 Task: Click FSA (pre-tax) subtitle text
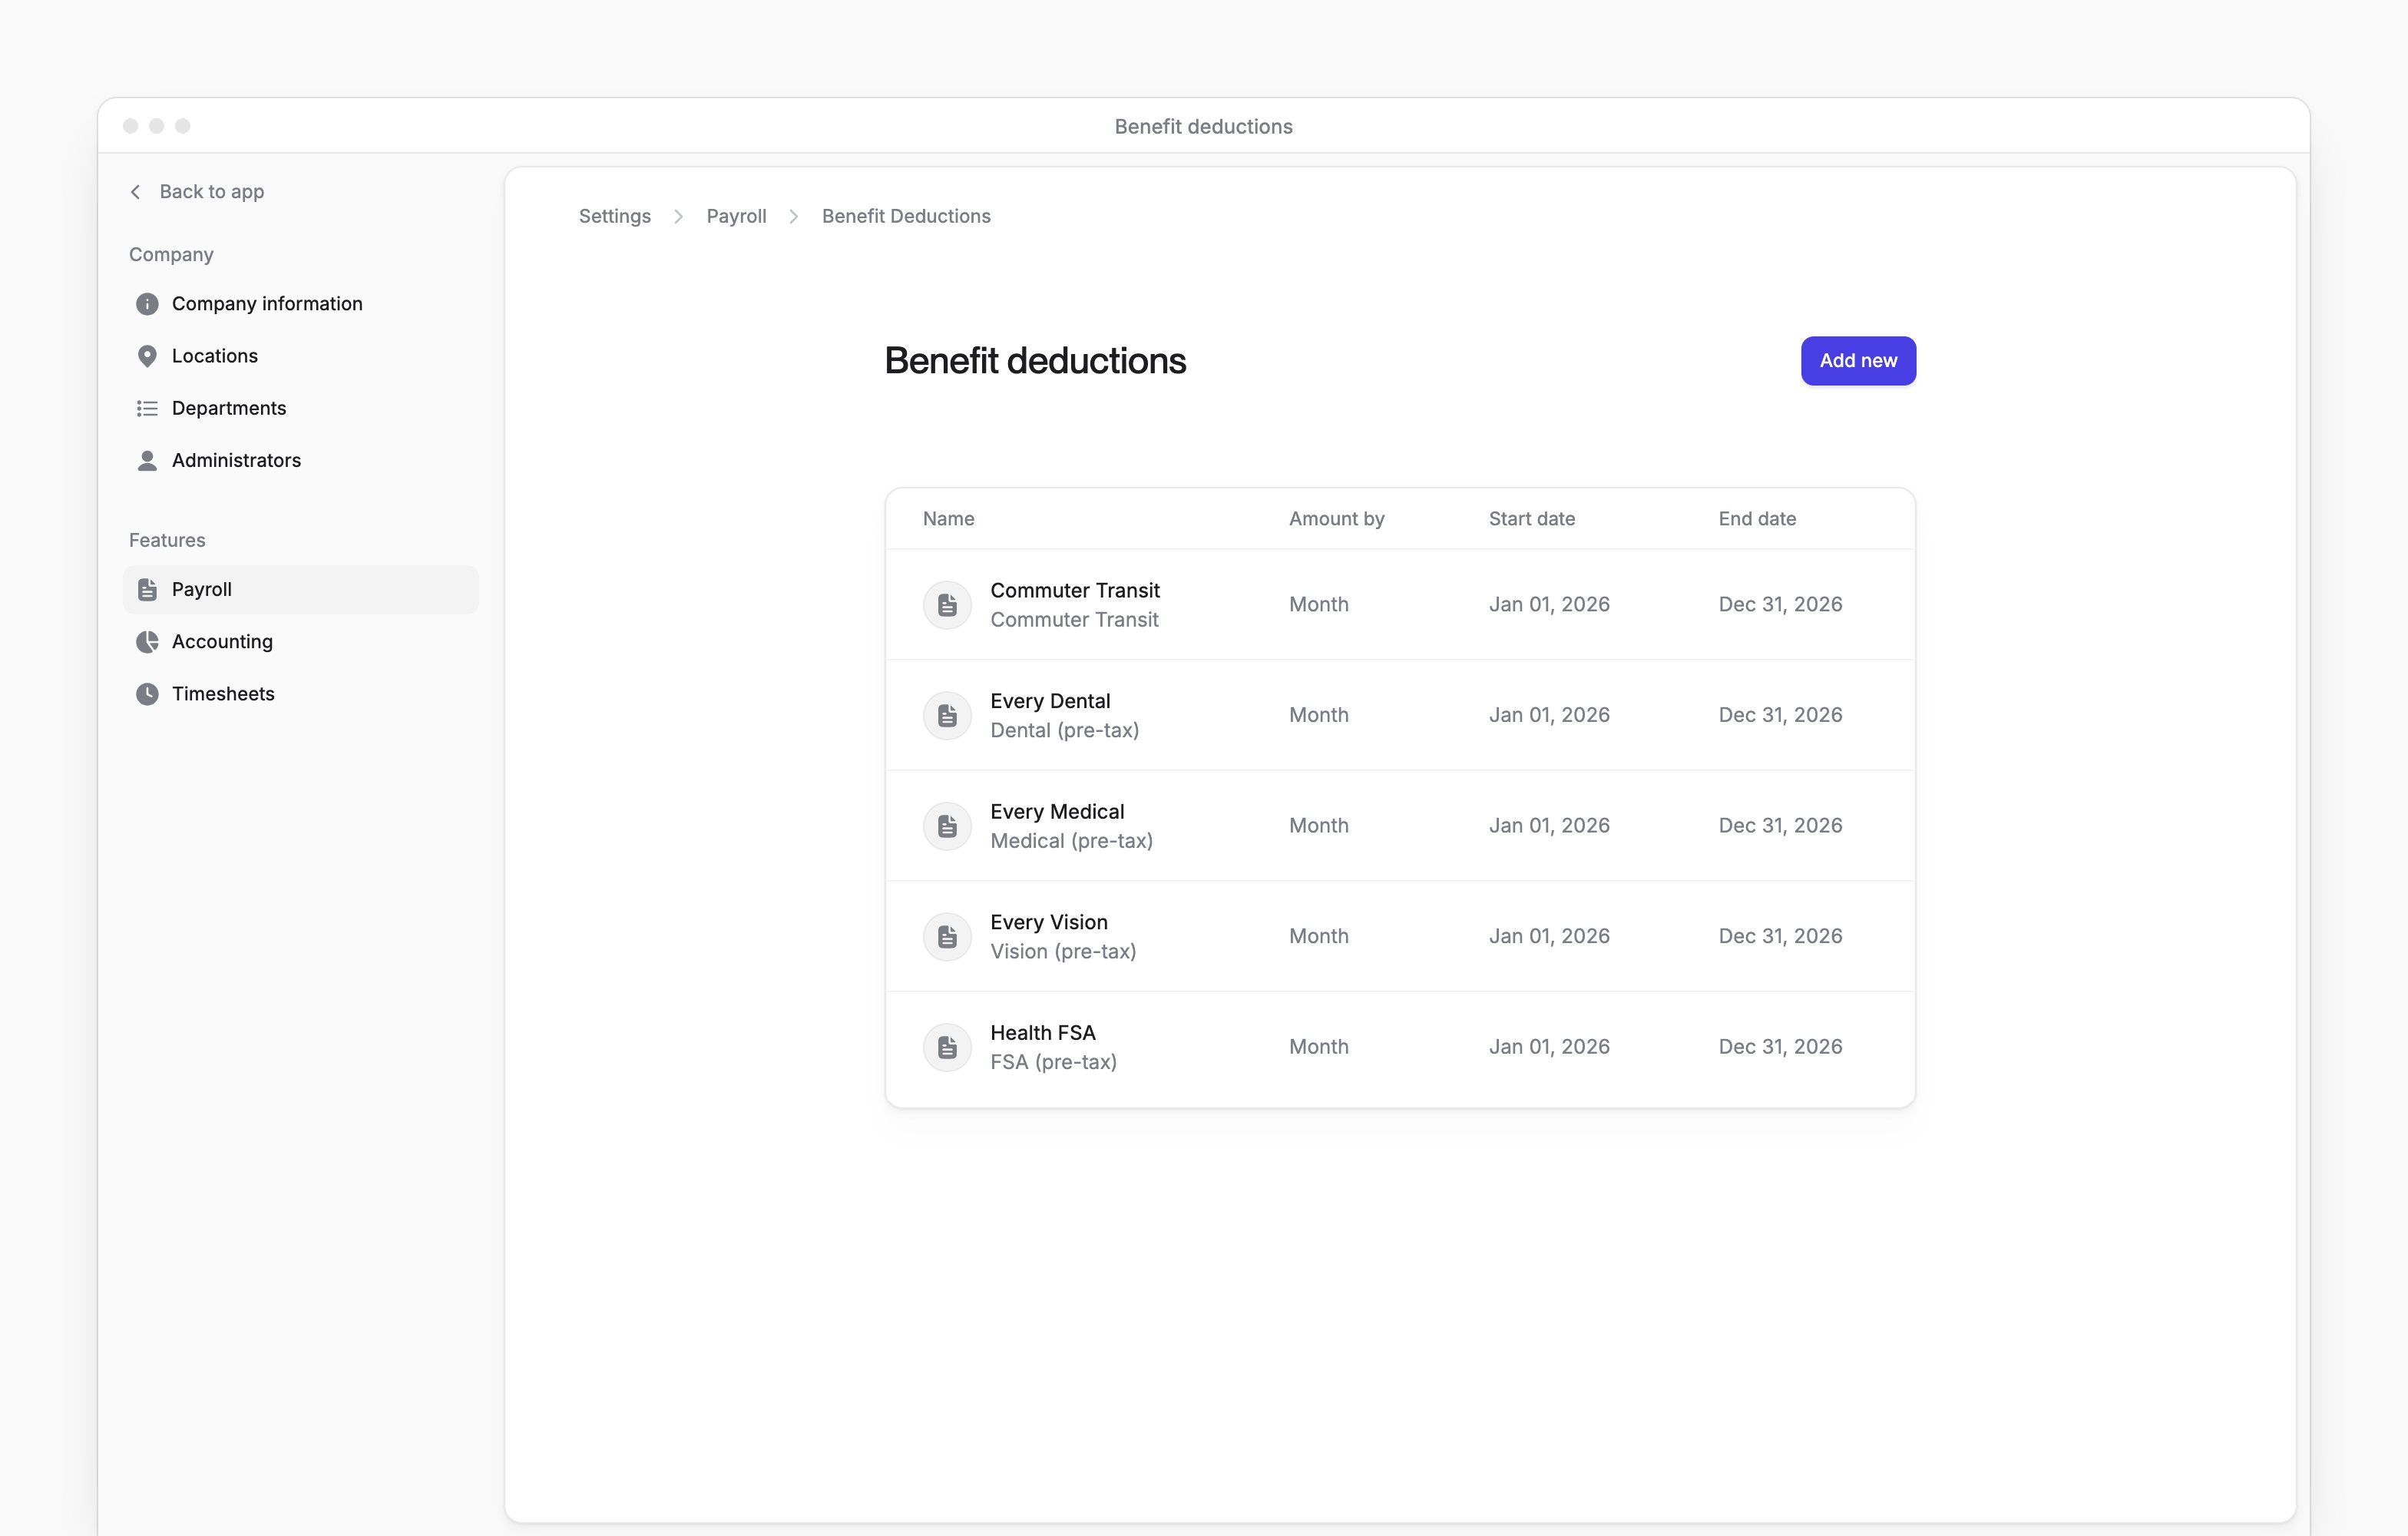[x=1054, y=1062]
